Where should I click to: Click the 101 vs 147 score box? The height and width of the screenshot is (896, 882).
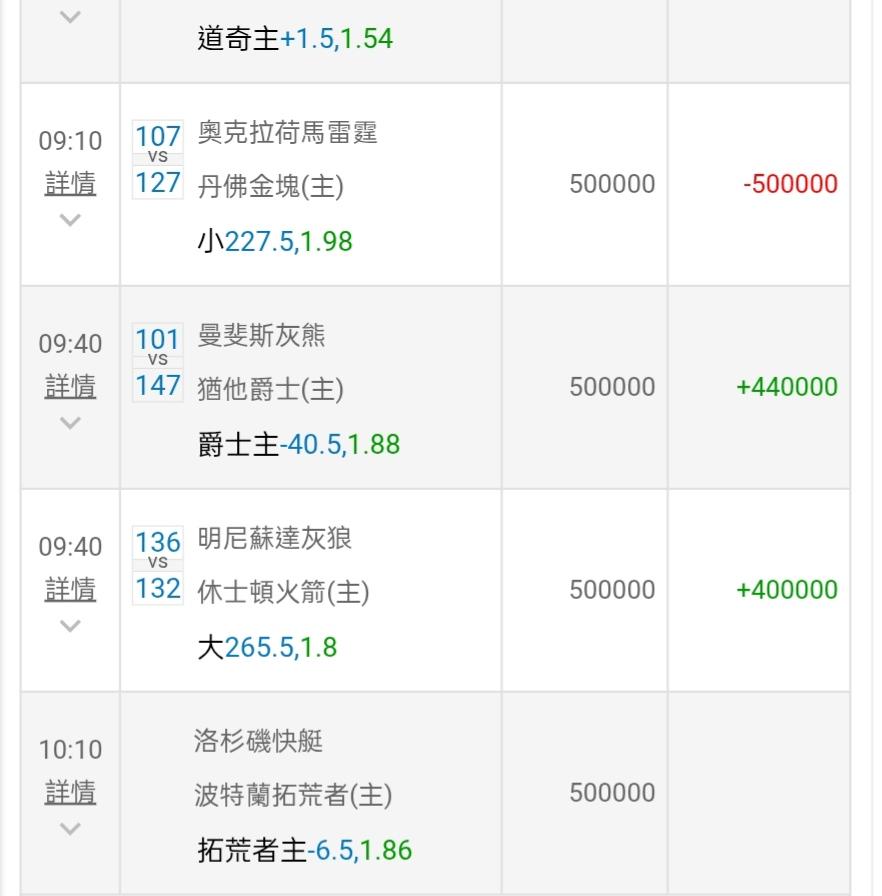158,362
